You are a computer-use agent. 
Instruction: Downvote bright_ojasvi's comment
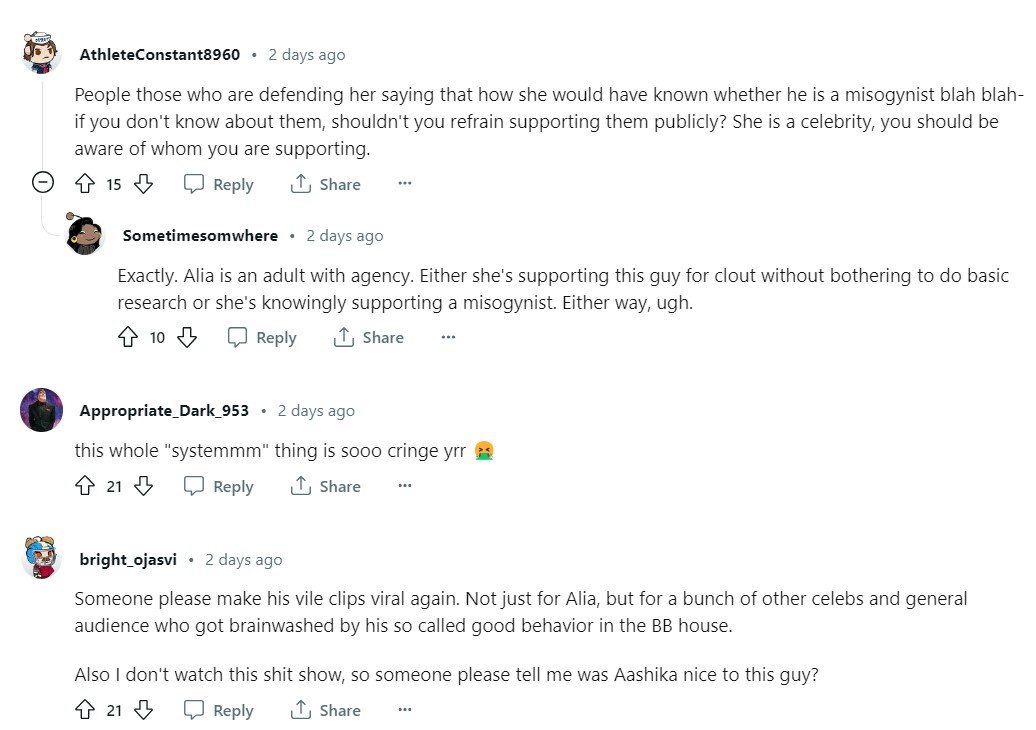(143, 710)
